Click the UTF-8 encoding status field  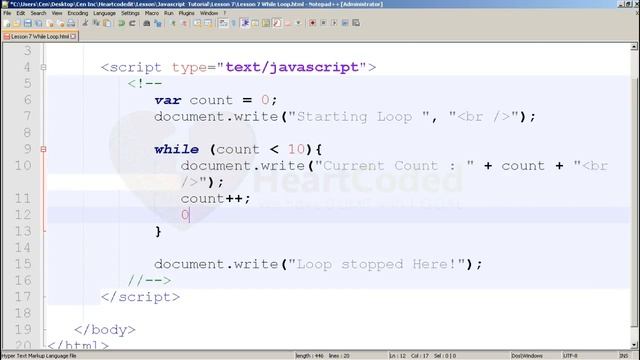click(x=570, y=356)
